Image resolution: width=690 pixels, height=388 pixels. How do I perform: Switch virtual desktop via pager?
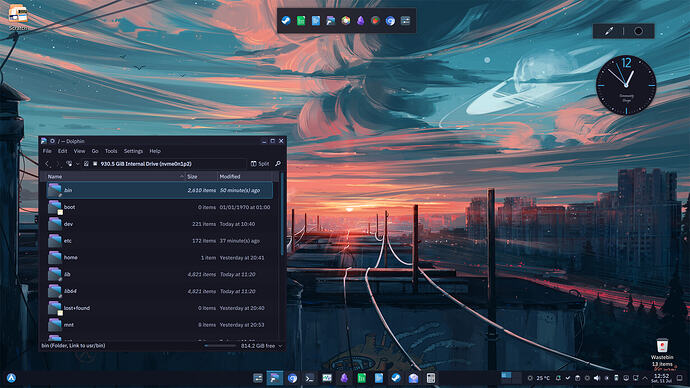(x=511, y=378)
